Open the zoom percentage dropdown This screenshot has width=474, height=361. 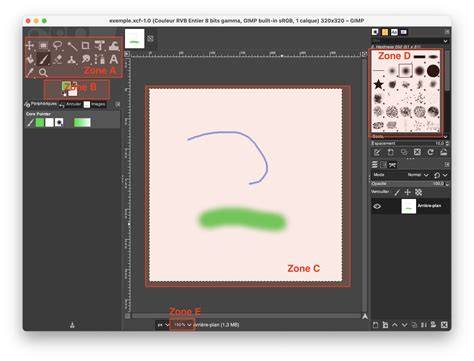click(x=182, y=325)
